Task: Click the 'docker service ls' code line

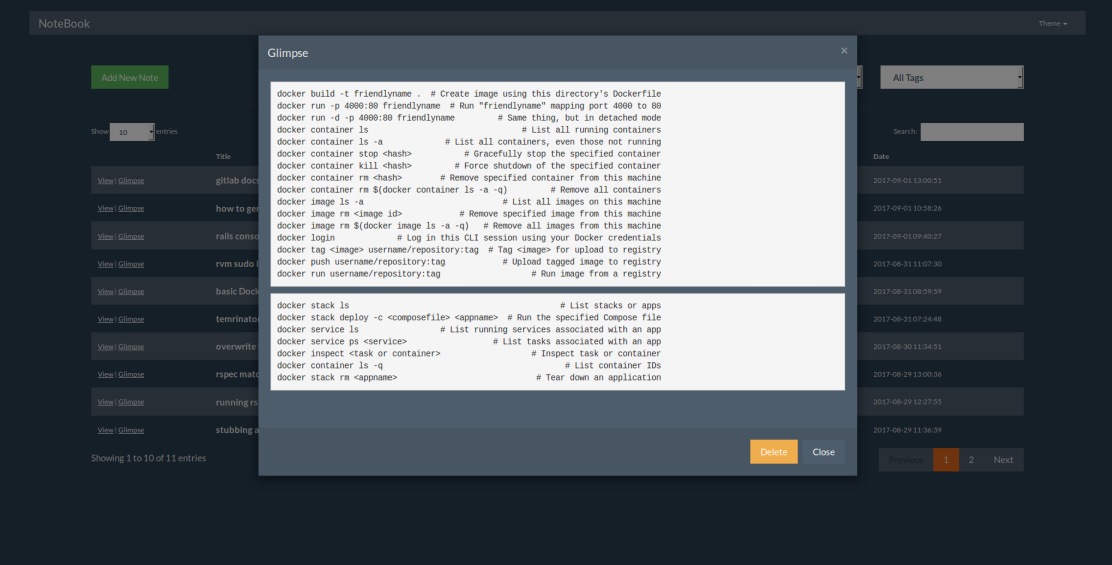Action: [x=469, y=330]
